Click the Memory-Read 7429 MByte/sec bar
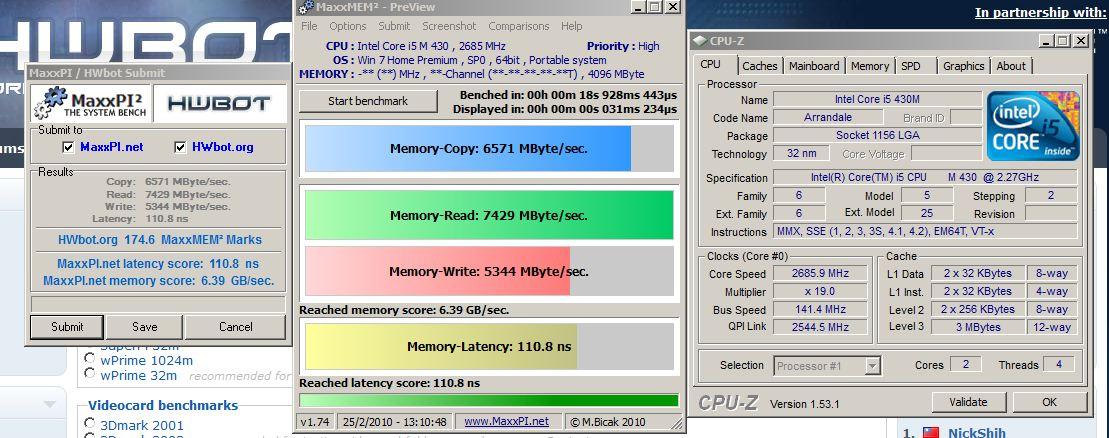 489,215
